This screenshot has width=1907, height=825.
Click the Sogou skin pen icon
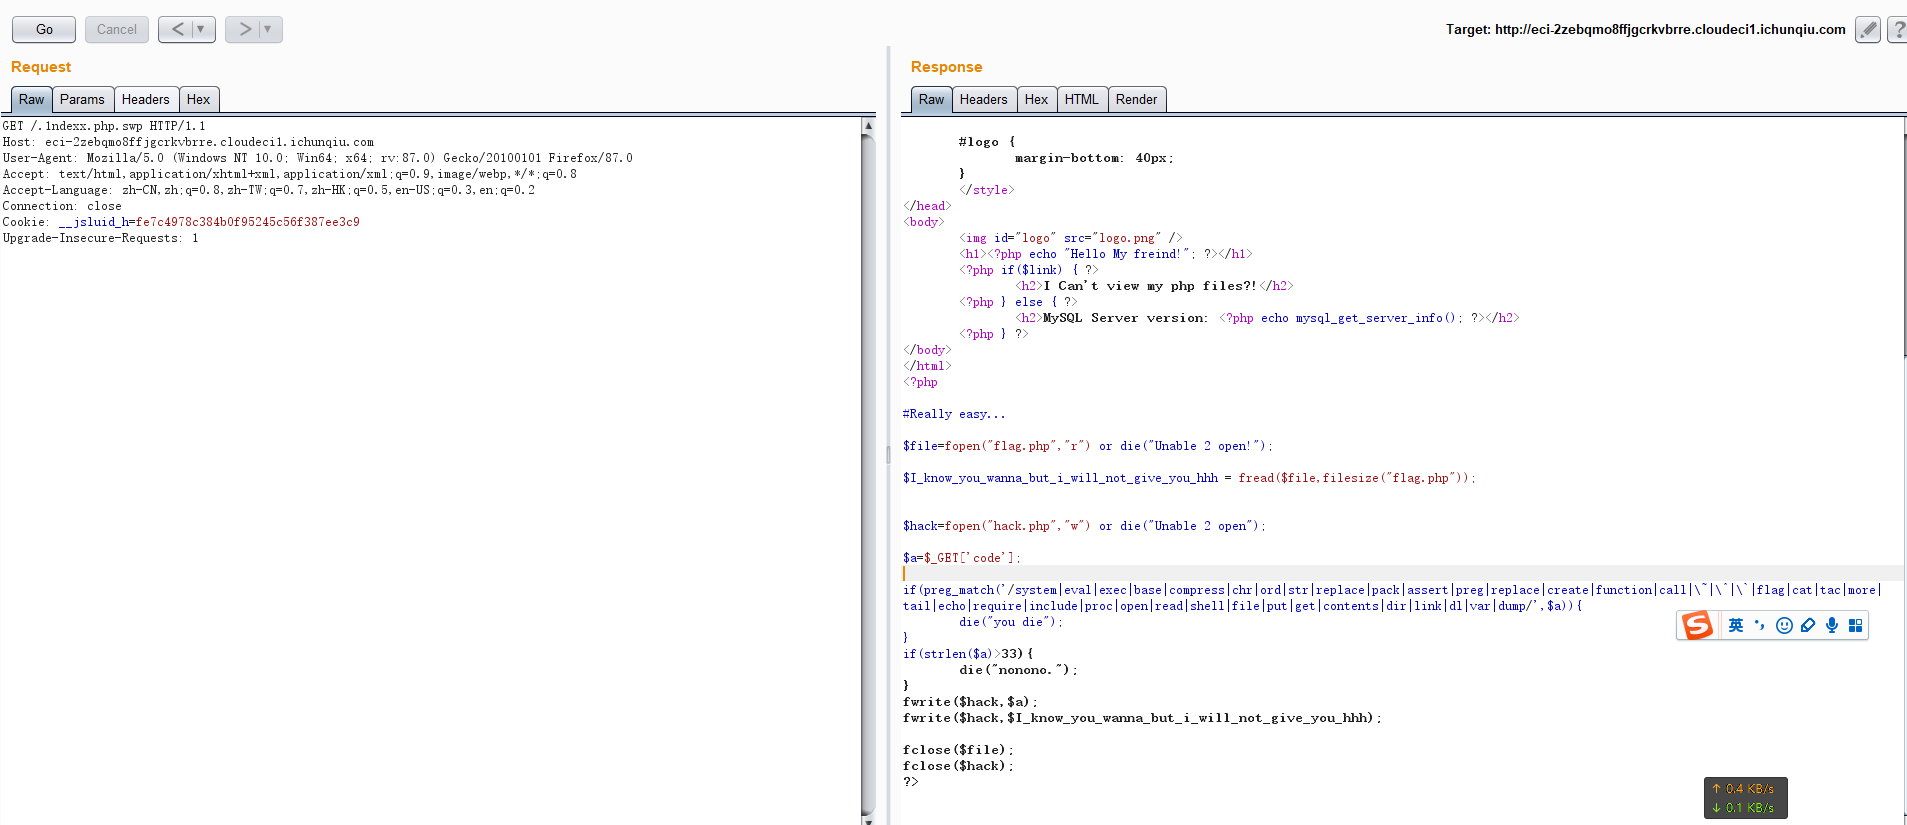1808,625
